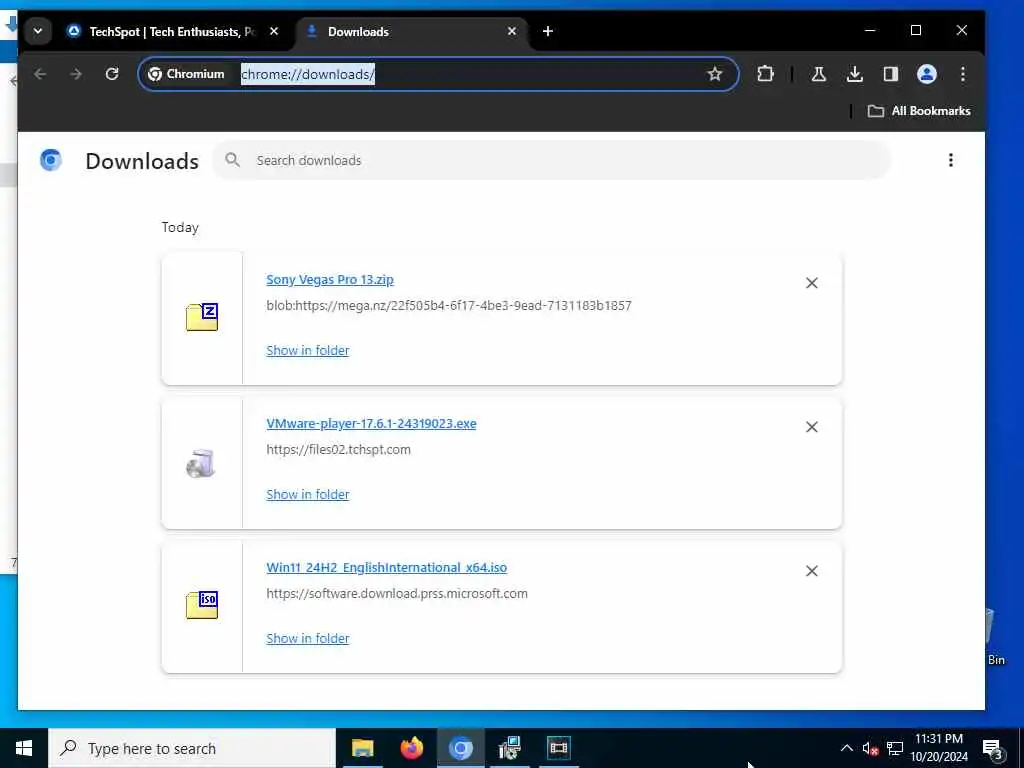Open the toolbar downloads tray icon
This screenshot has width=1024, height=768.
click(854, 74)
